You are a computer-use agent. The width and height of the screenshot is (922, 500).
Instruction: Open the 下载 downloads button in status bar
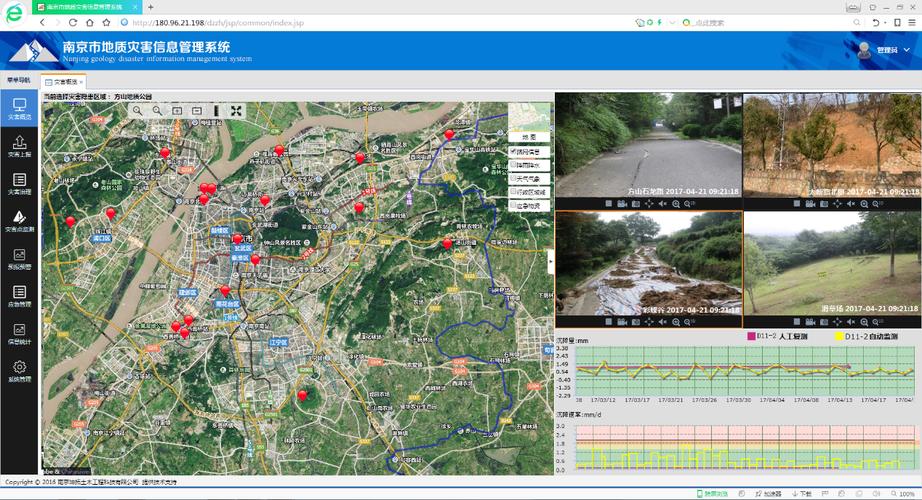tap(801, 494)
